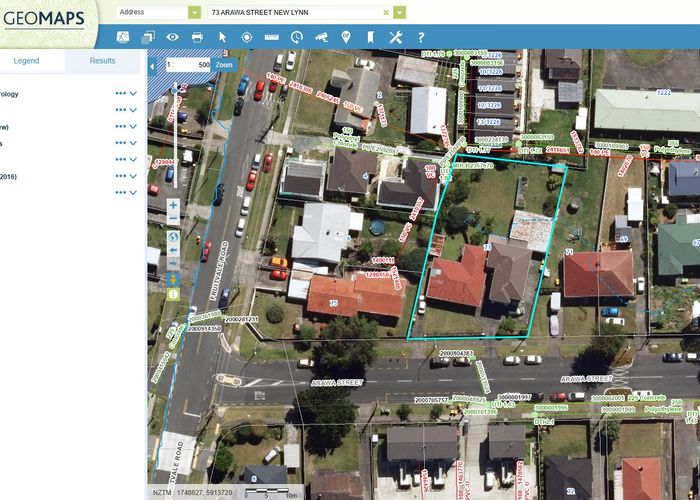
Task: Open the measure ruler tool
Action: click(x=271, y=37)
